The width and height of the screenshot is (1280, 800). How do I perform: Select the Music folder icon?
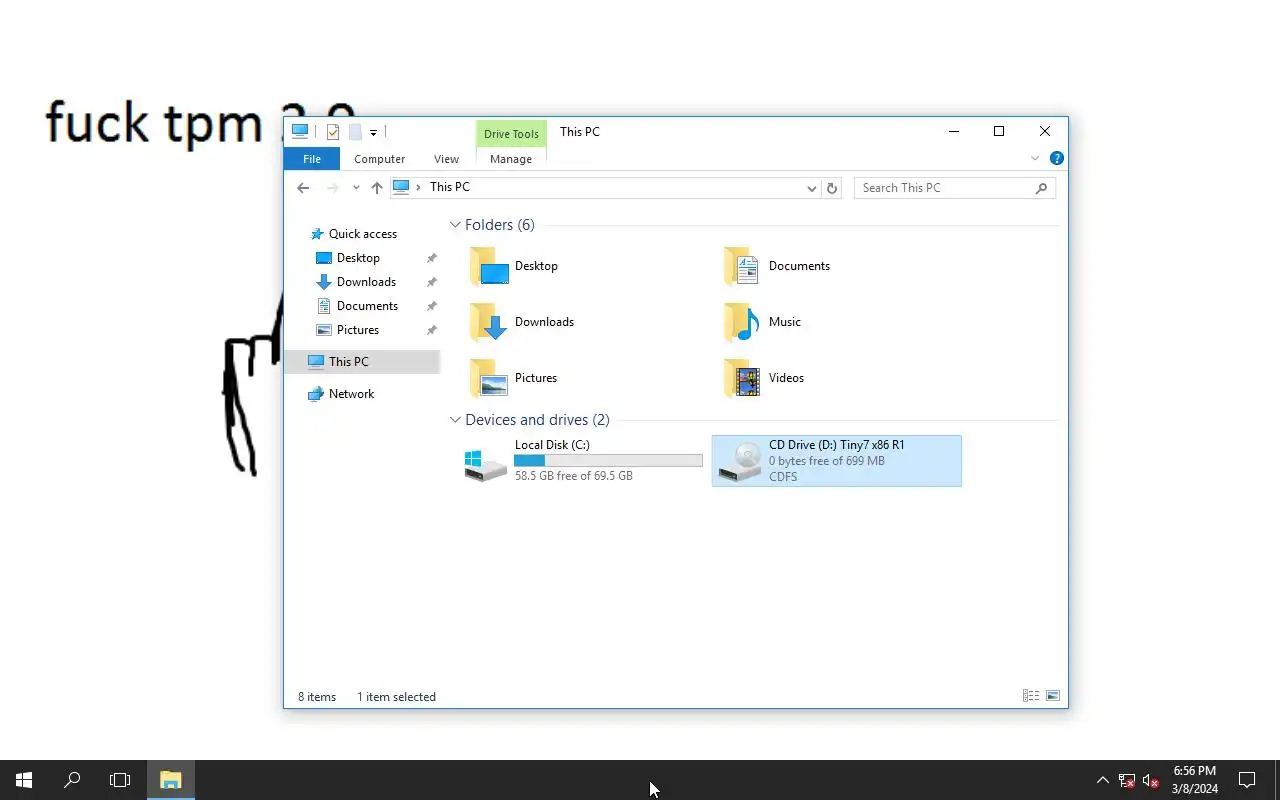[743, 322]
